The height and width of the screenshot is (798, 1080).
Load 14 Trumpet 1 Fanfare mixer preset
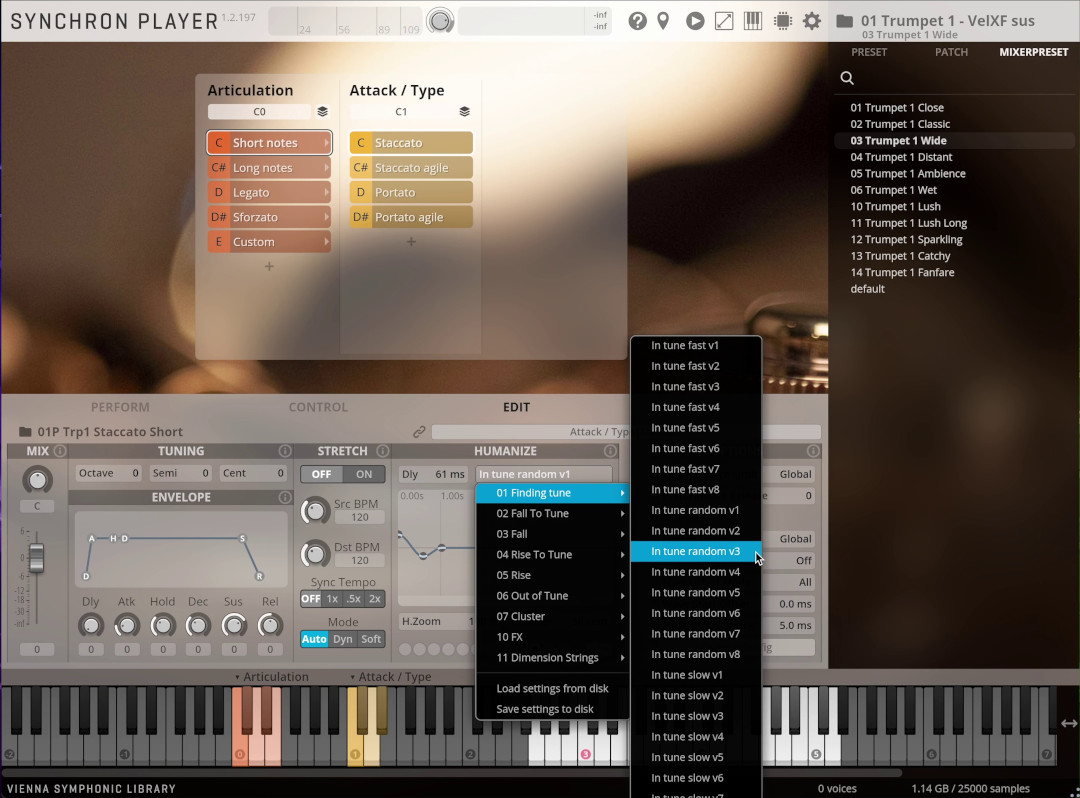[x=902, y=273]
